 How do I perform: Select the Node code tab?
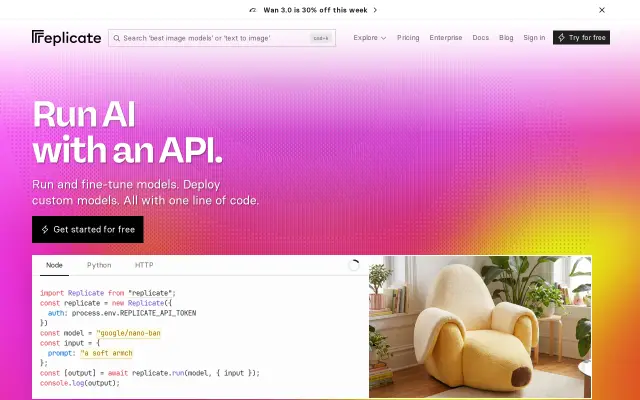54,265
